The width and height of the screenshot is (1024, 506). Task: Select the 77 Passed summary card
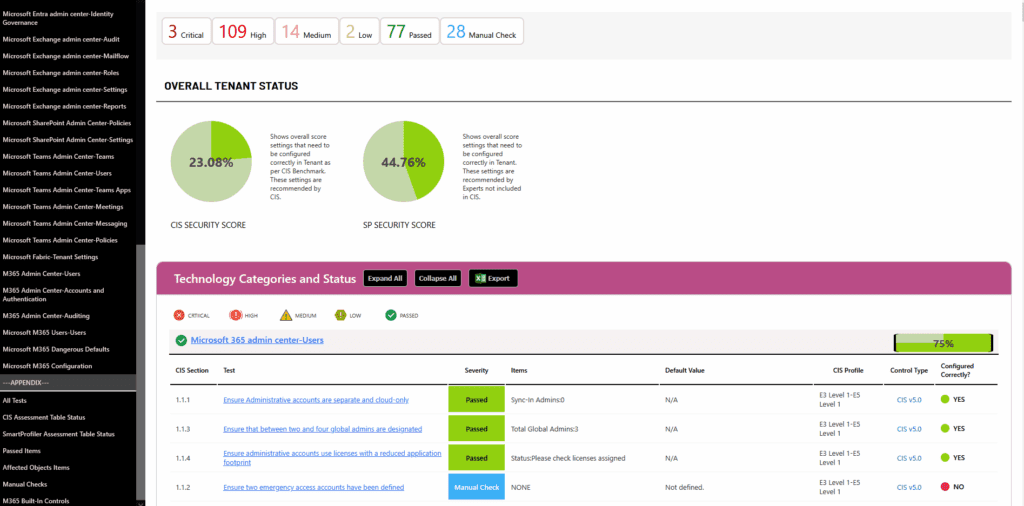click(409, 32)
